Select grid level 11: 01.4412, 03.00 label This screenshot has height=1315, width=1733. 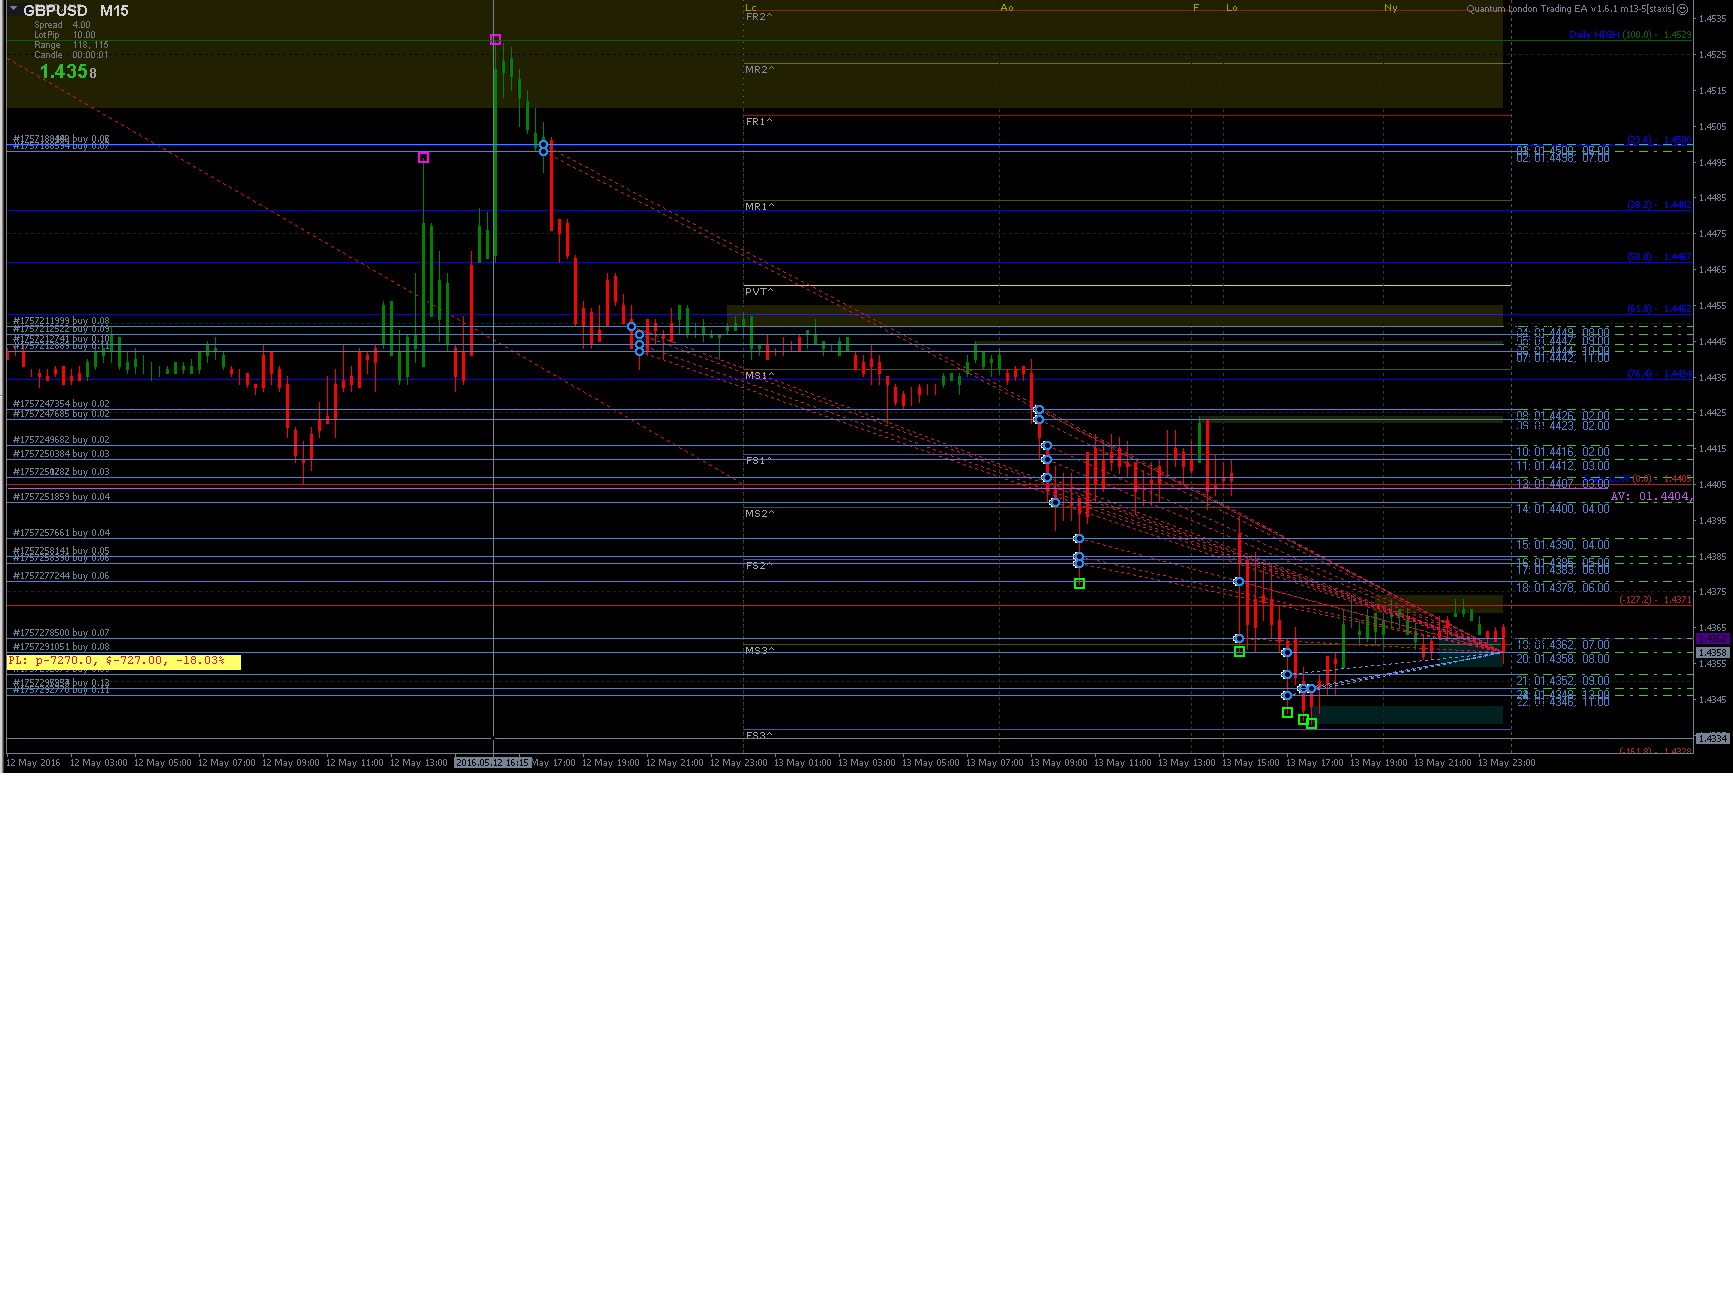click(1563, 466)
